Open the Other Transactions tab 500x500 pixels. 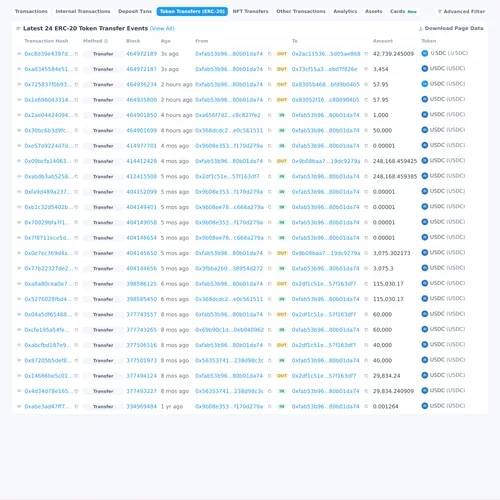pyautogui.click(x=301, y=11)
